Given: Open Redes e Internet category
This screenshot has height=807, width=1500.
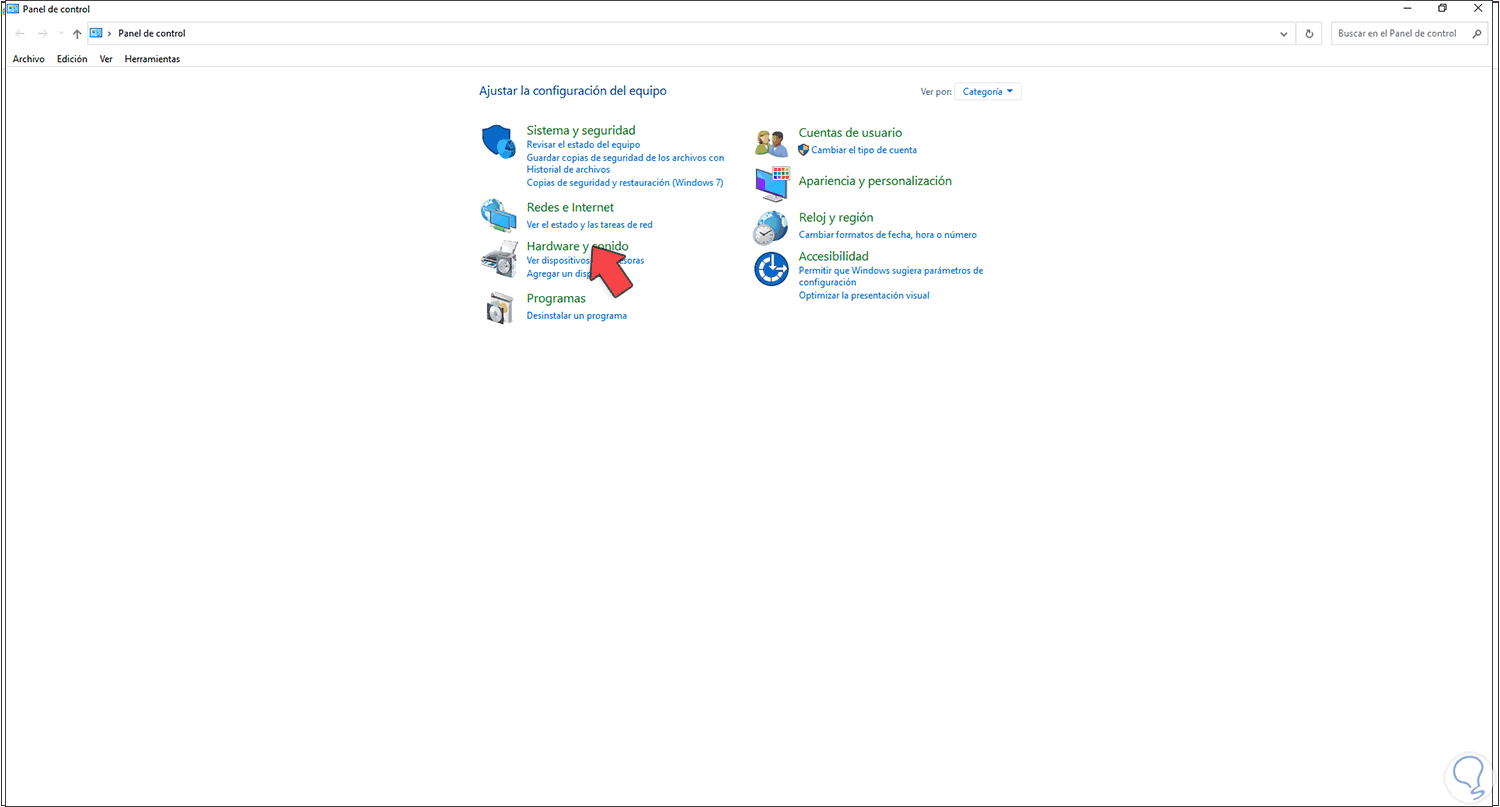Looking at the screenshot, I should pos(570,207).
